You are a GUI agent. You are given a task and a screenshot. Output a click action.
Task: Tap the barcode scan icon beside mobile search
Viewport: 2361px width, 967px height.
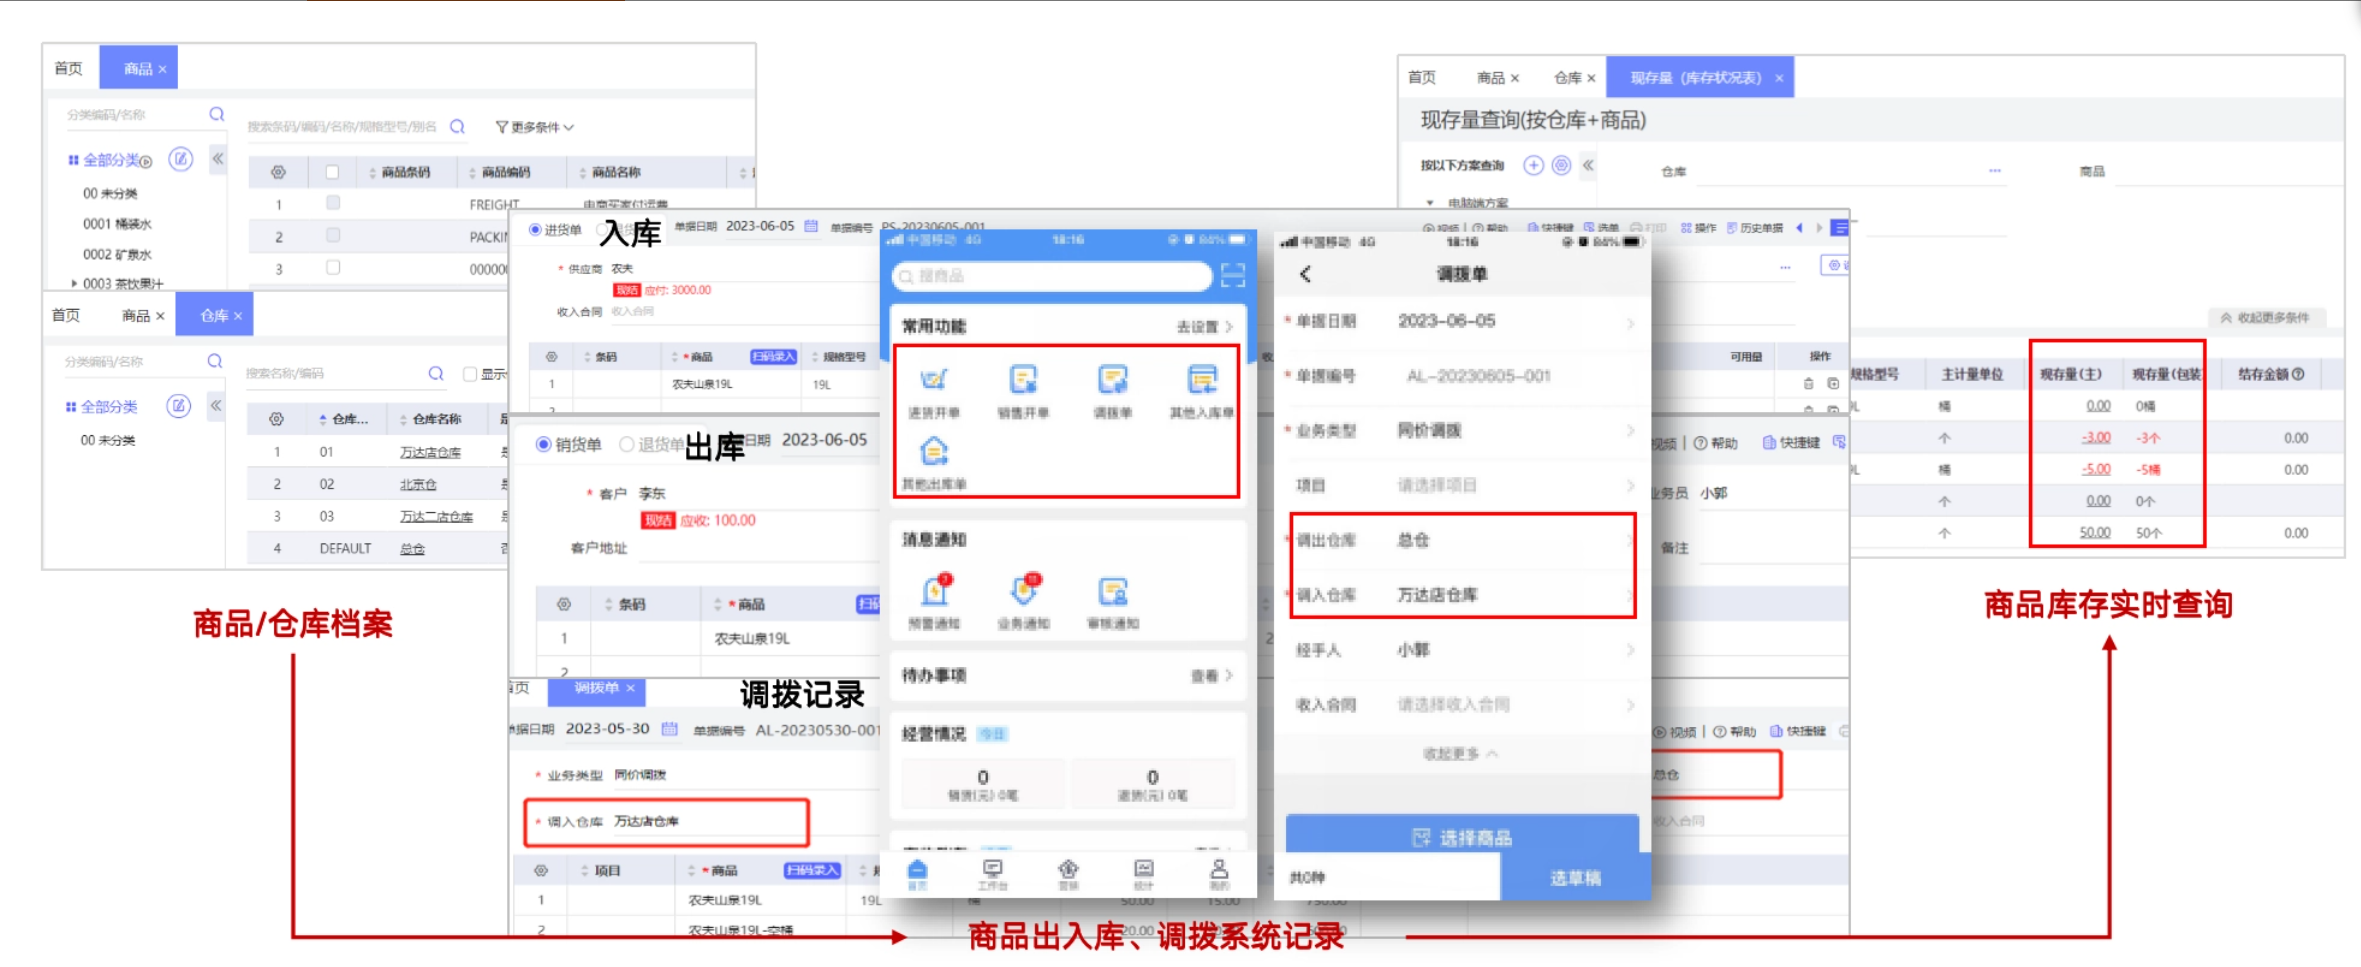pyautogui.click(x=1233, y=275)
